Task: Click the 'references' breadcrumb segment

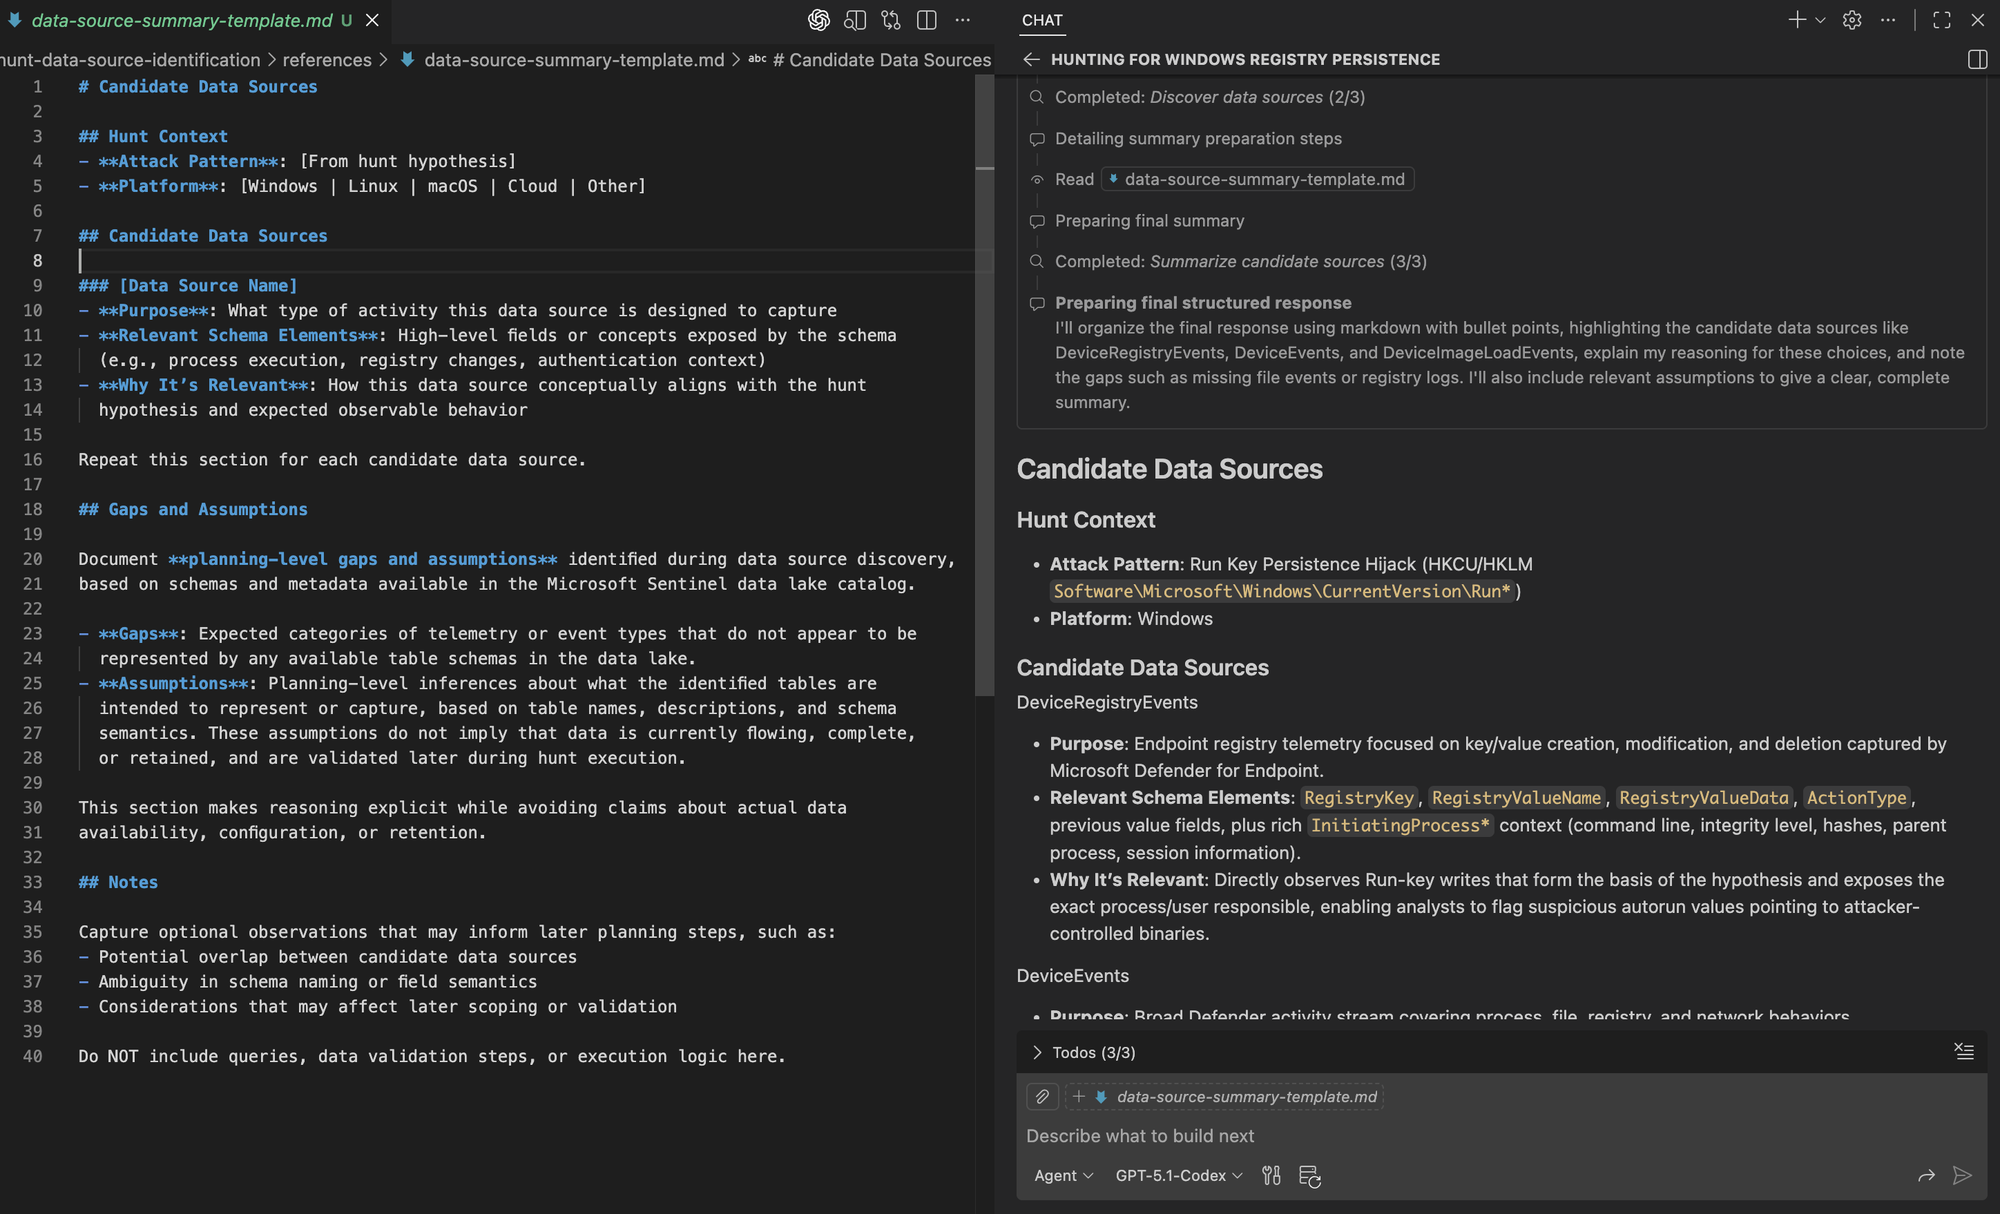Action: click(x=327, y=60)
